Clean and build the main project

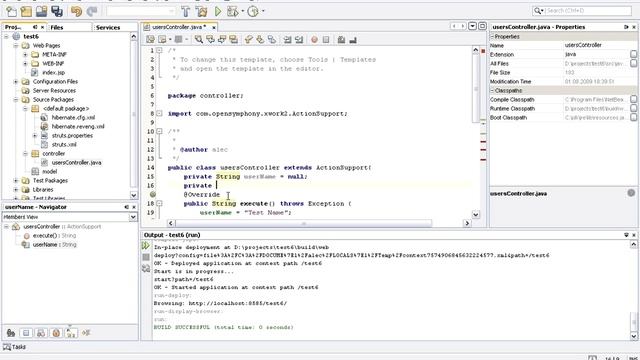(201, 11)
